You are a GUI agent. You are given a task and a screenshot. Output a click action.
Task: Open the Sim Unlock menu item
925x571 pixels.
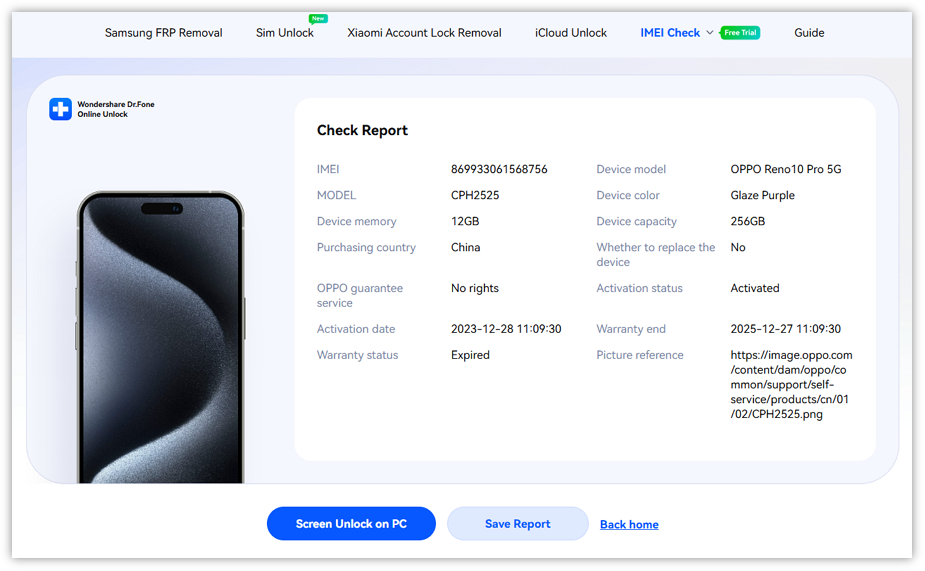[284, 33]
